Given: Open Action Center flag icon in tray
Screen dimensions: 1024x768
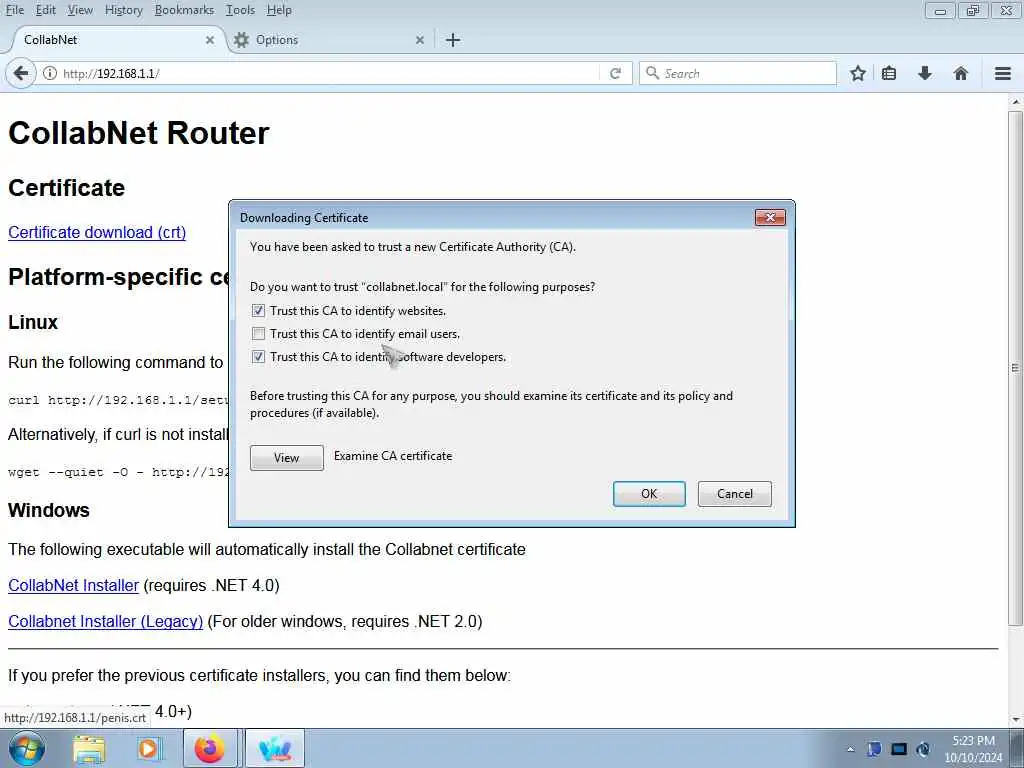Looking at the screenshot, I should pyautogui.click(x=874, y=749).
